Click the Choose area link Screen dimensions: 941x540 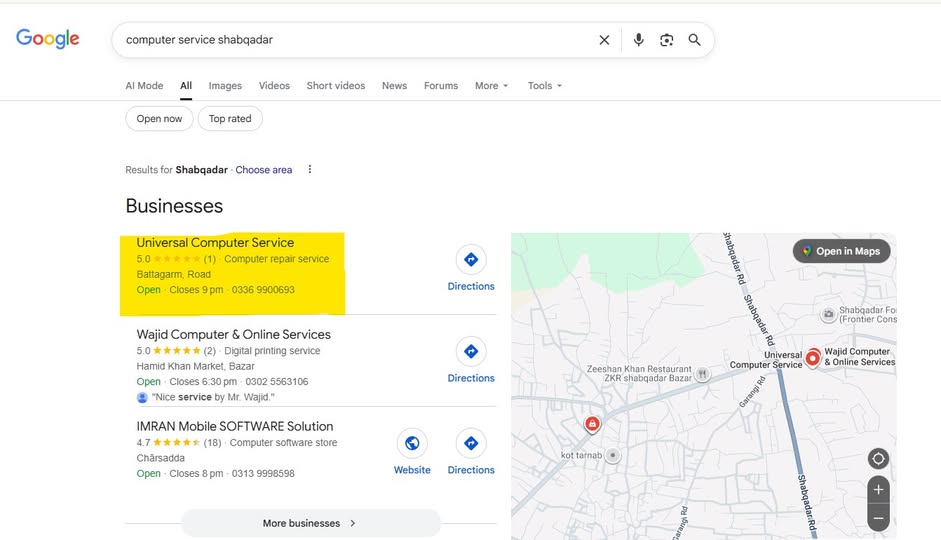[264, 170]
